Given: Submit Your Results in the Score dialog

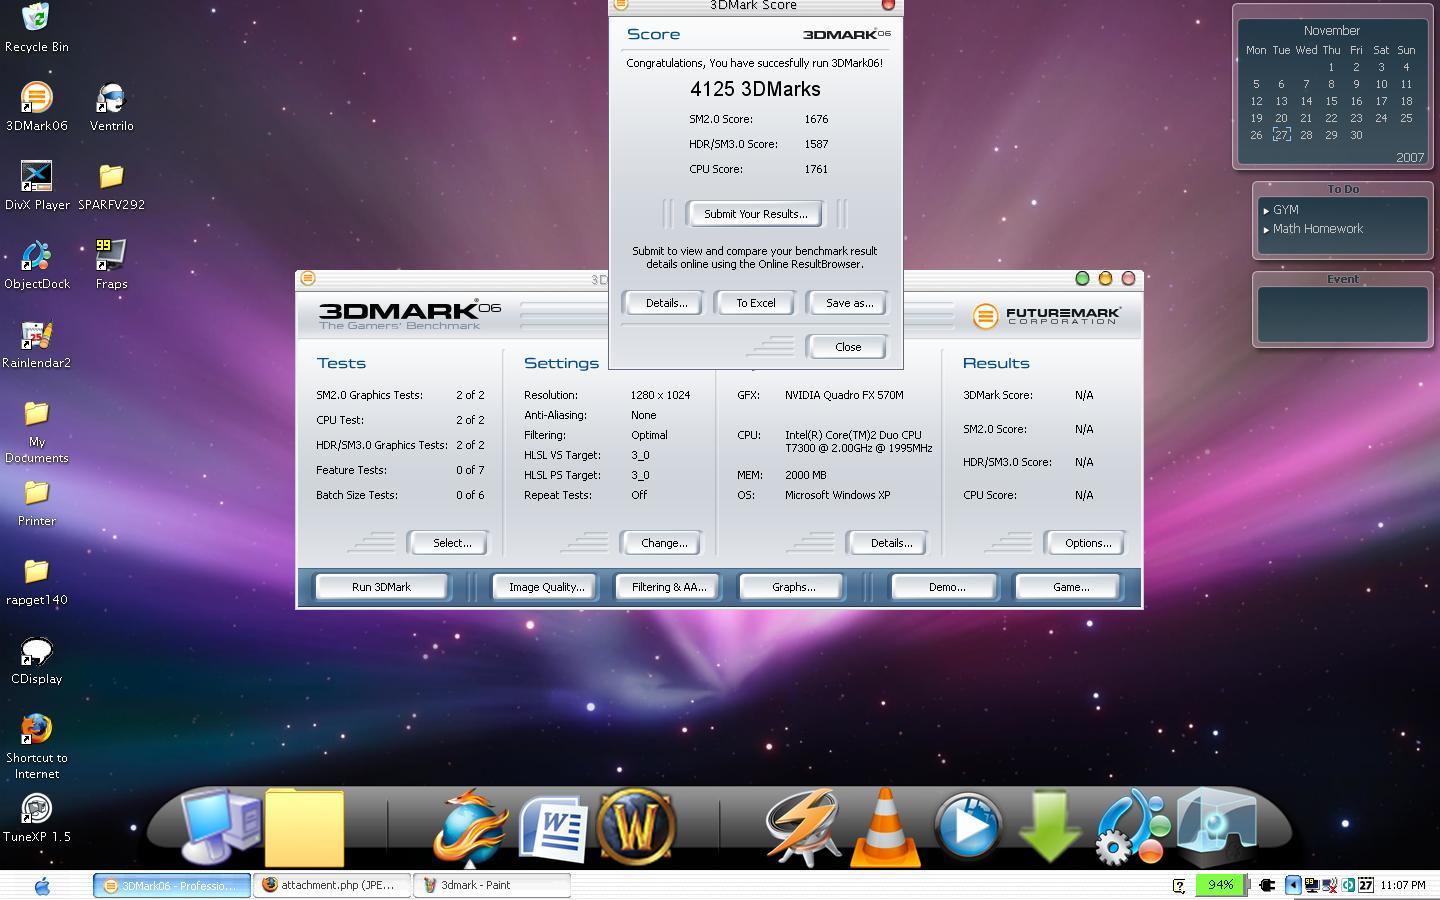Looking at the screenshot, I should point(755,214).
